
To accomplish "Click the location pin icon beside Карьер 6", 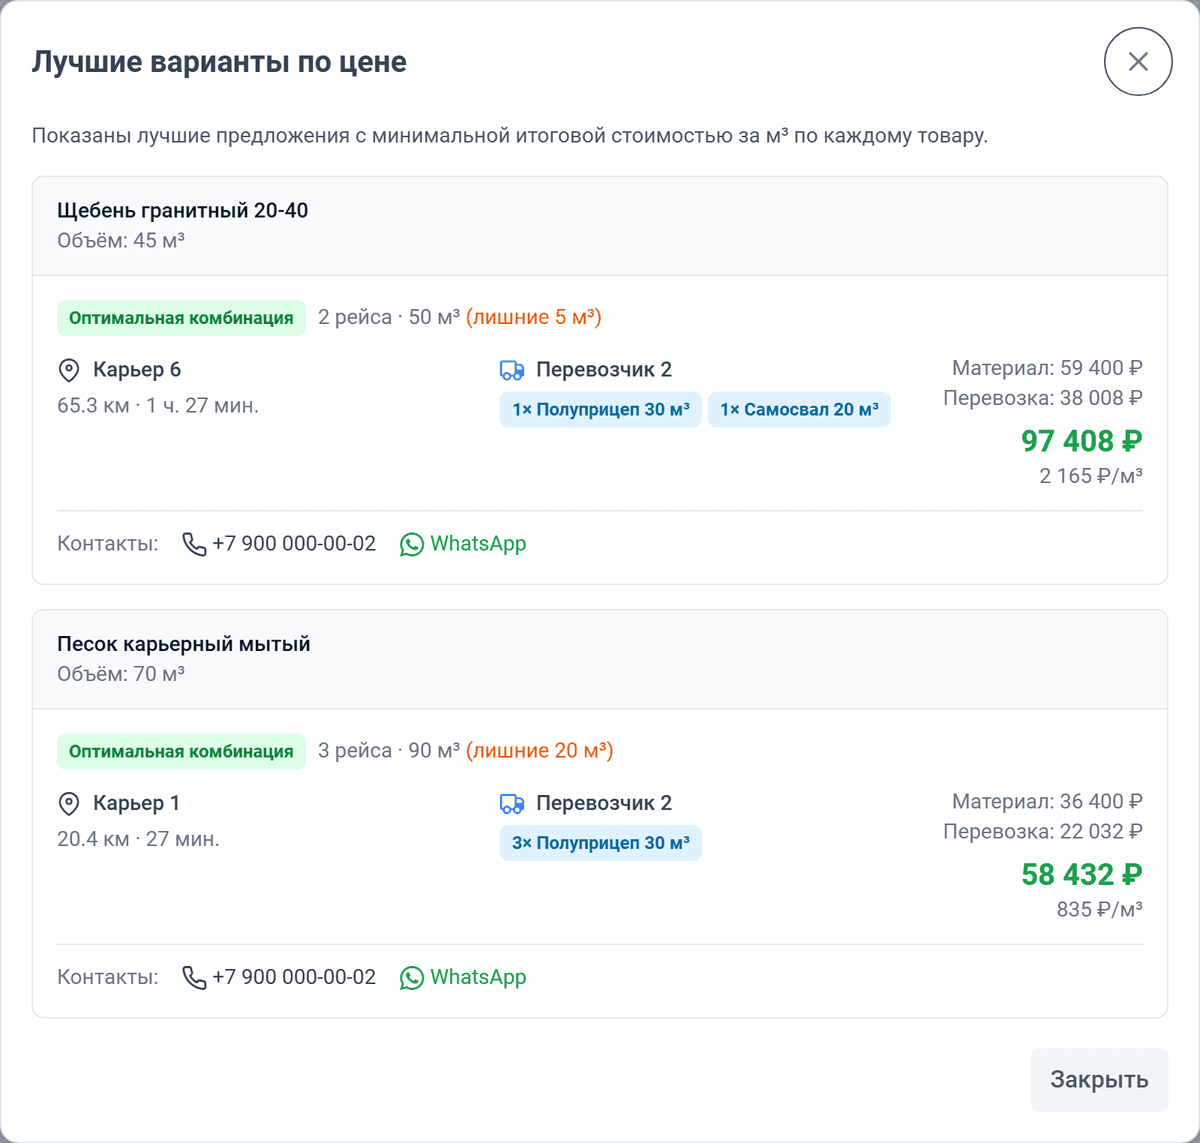I will (x=69, y=371).
